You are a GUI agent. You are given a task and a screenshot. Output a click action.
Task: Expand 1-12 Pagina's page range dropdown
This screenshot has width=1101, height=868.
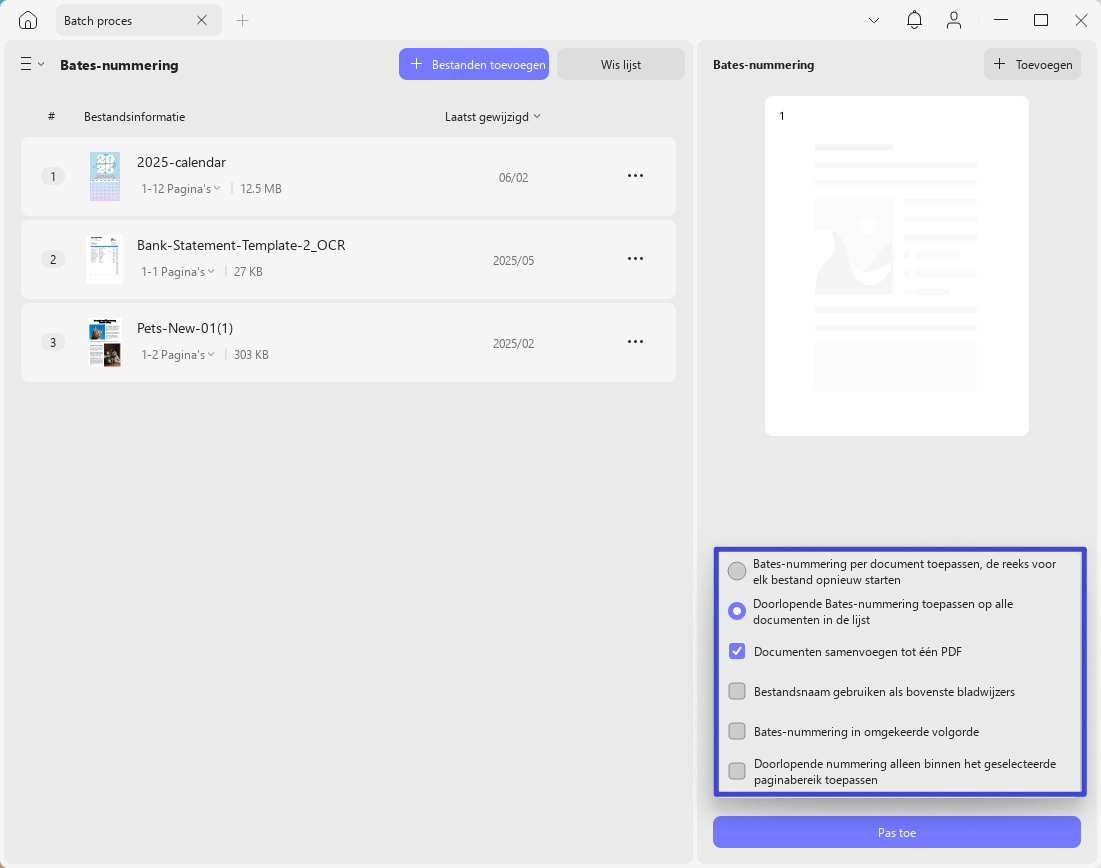(x=180, y=188)
